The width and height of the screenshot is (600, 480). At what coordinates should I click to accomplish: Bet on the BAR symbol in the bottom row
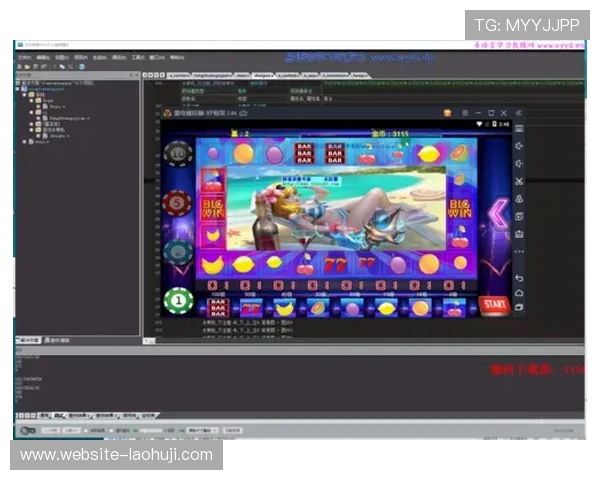218,307
